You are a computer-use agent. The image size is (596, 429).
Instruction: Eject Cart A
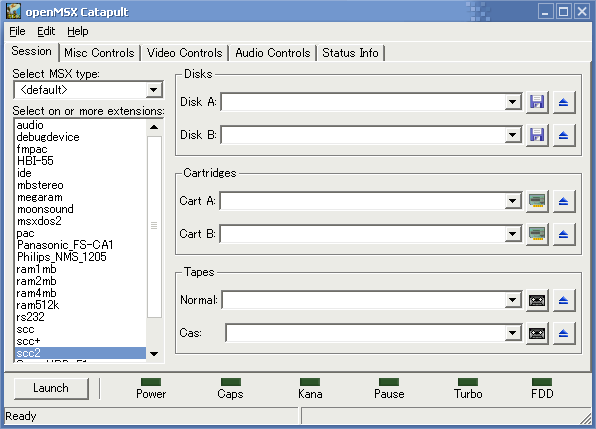click(x=564, y=201)
